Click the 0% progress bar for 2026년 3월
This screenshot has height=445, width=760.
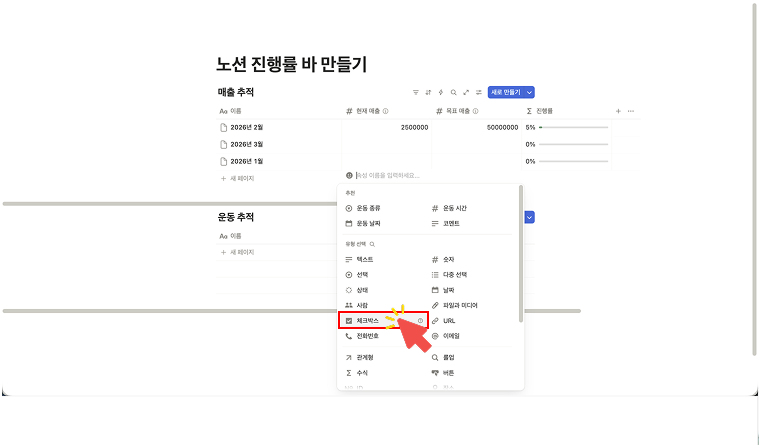tap(573, 144)
